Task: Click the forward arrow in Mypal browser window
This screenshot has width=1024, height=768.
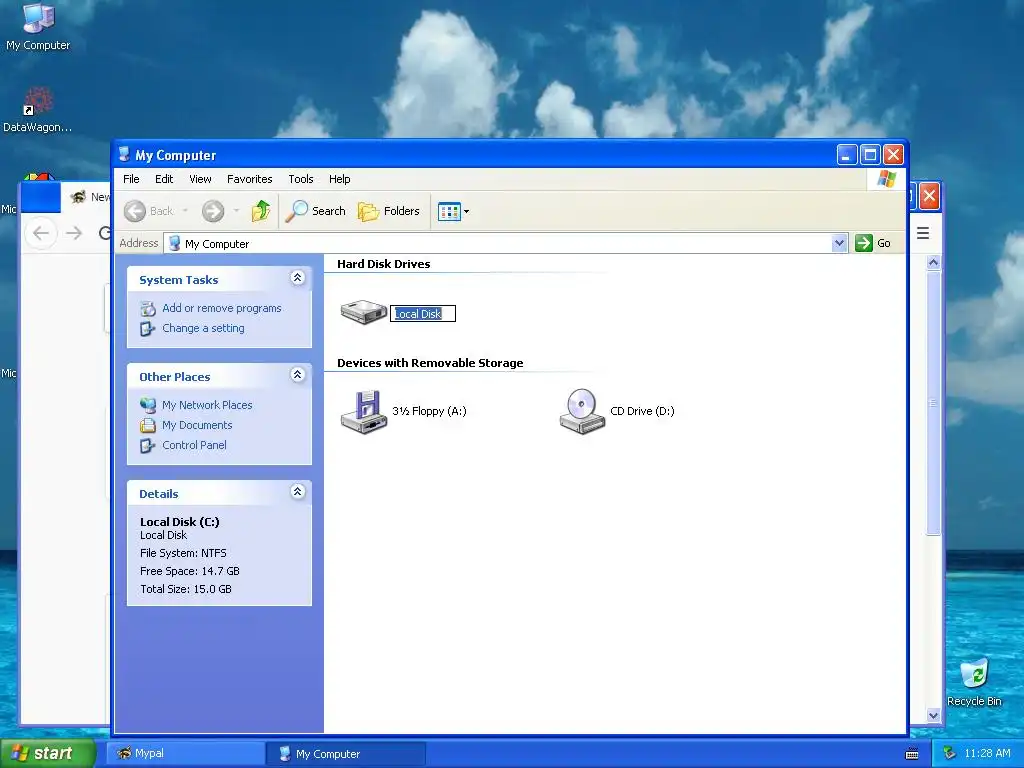Action: pyautogui.click(x=74, y=233)
